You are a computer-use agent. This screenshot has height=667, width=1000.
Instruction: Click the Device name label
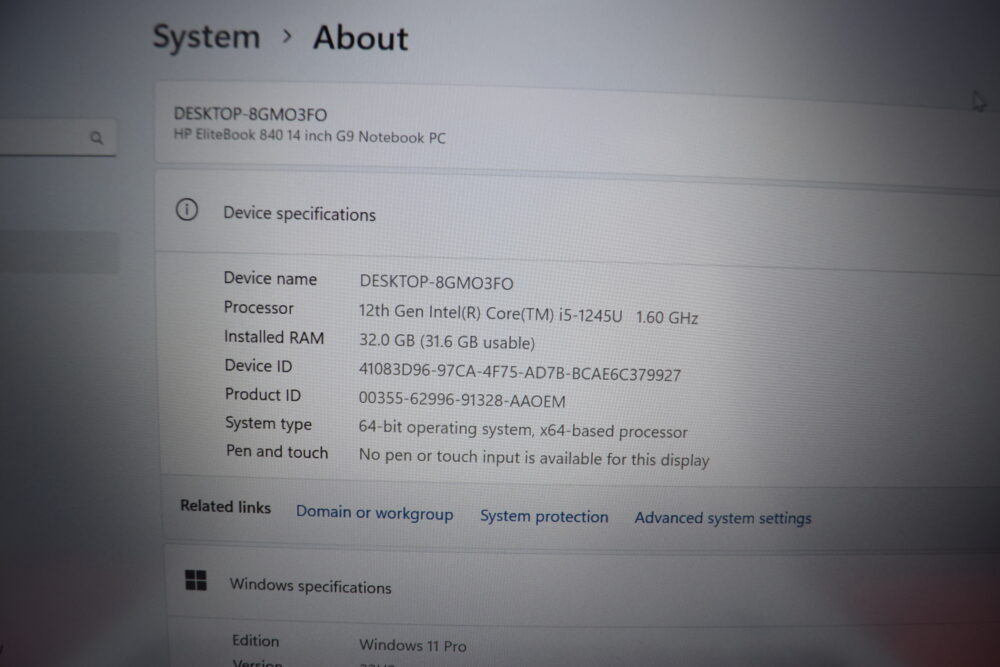point(270,278)
